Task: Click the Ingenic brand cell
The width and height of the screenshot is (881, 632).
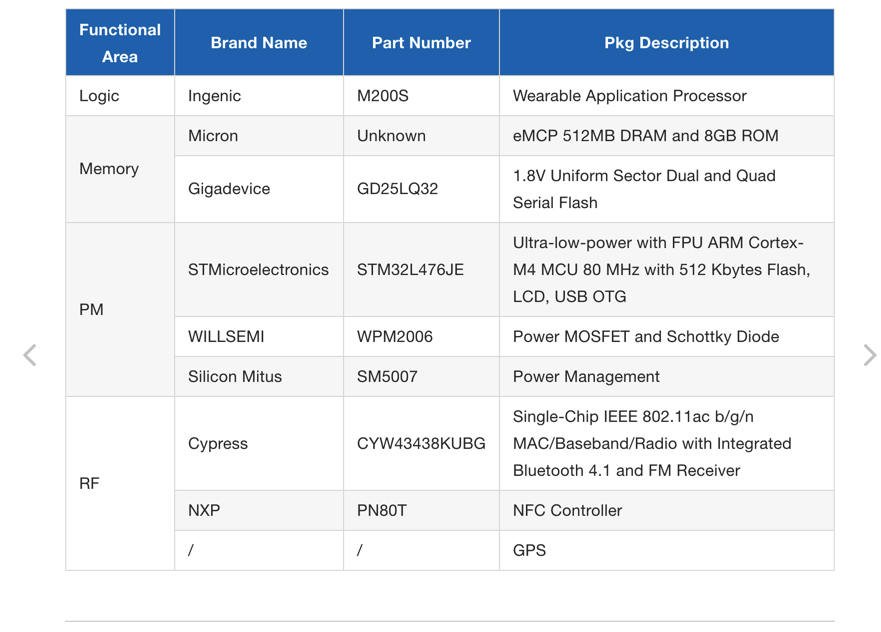Action: pos(214,96)
